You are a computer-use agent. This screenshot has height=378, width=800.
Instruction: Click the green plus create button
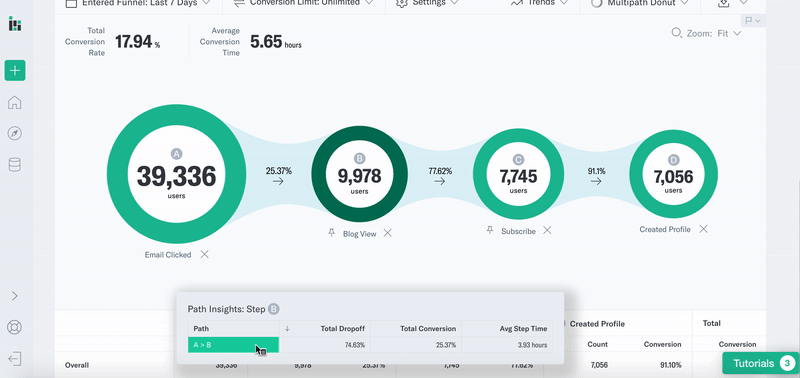point(15,70)
